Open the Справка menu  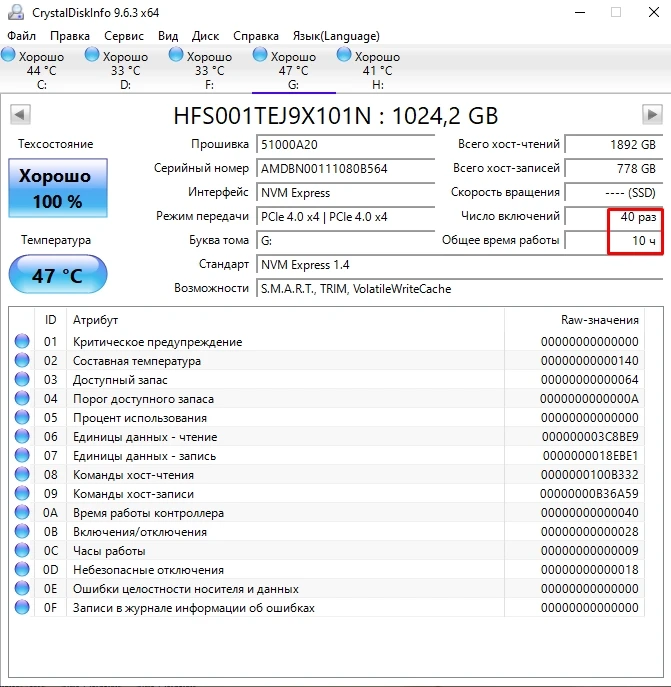click(256, 36)
